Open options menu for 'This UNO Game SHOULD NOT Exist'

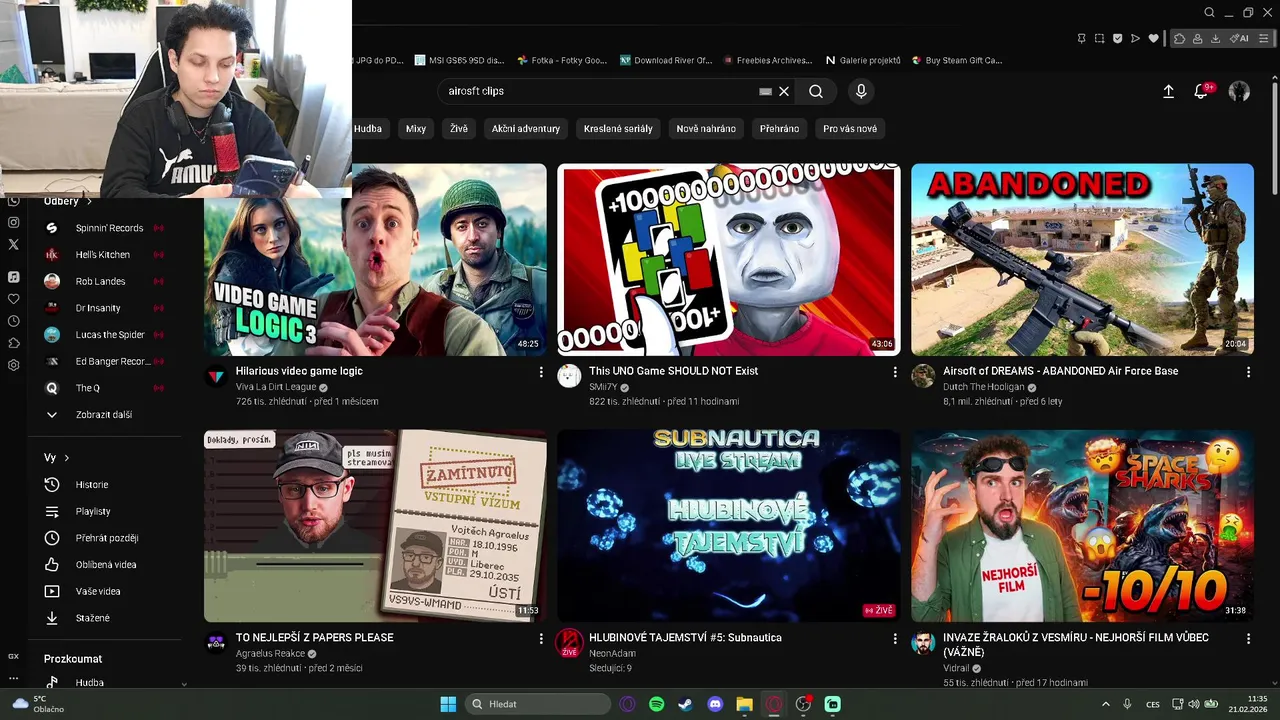coord(895,372)
